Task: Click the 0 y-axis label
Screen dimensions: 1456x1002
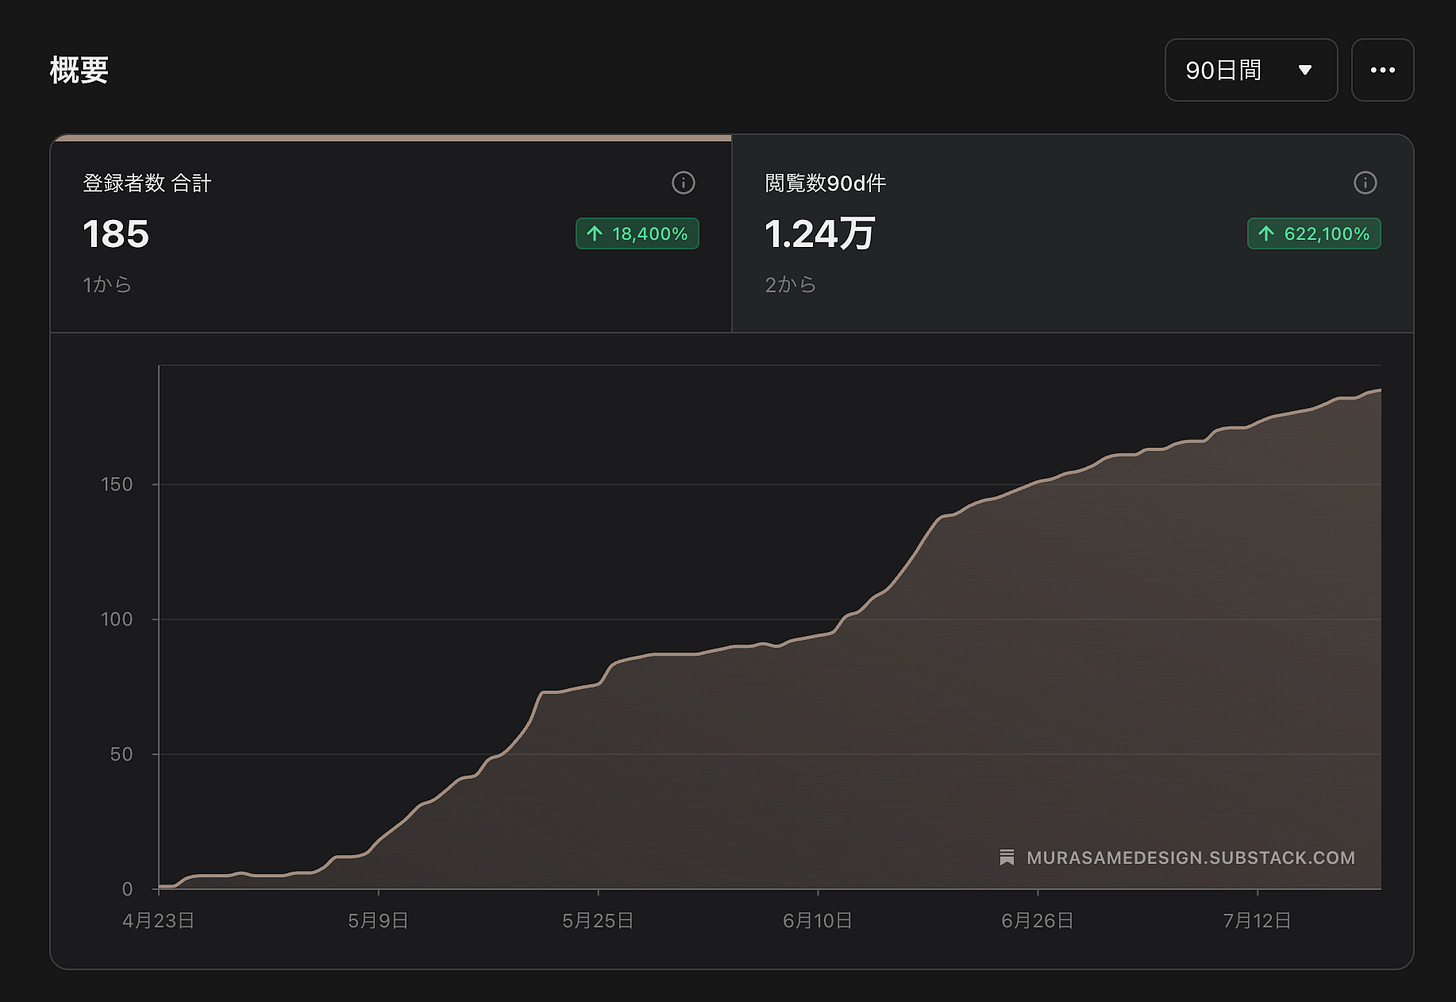Action: (x=127, y=889)
